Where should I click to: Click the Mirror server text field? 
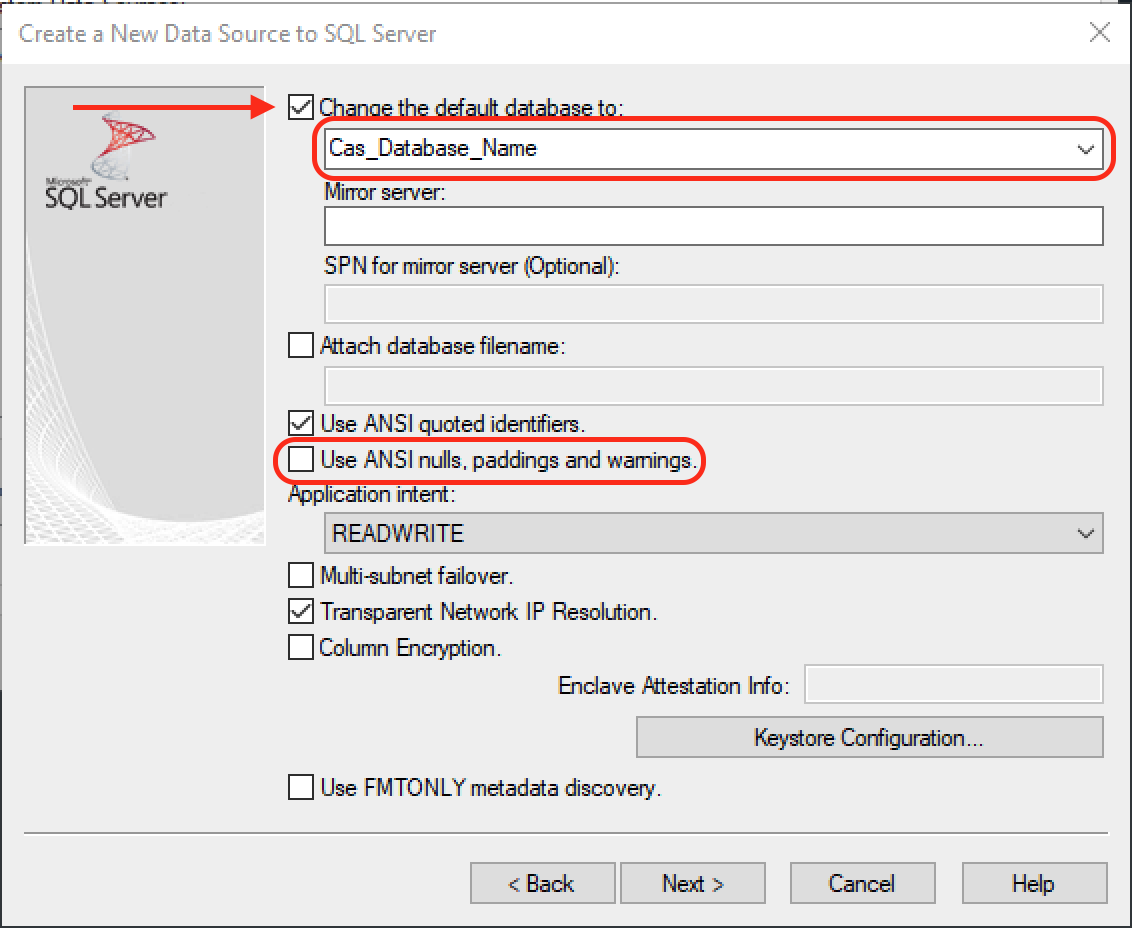pos(713,226)
